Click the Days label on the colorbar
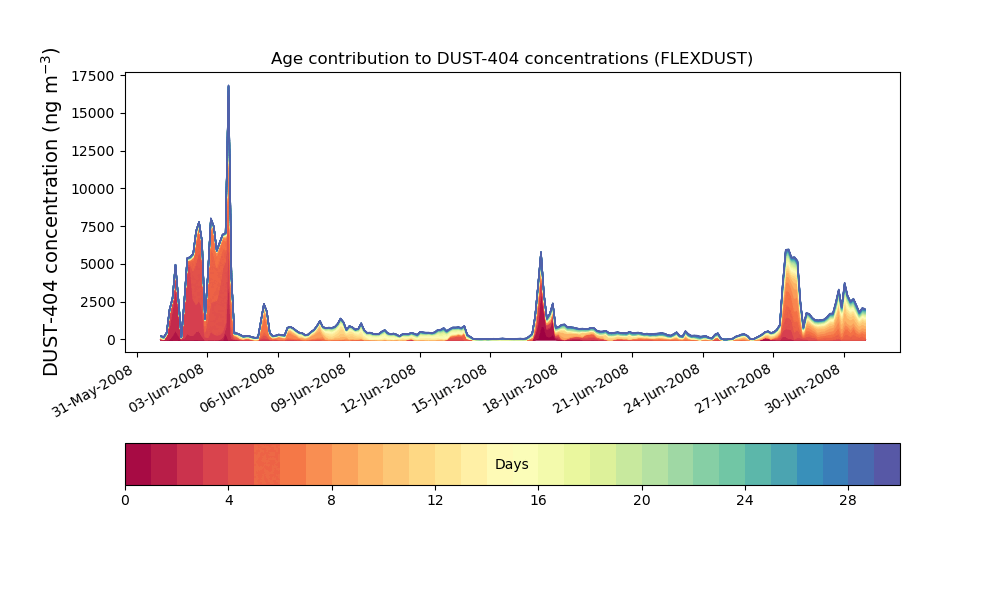Screen dimensions: 1000x600 pyautogui.click(x=511, y=464)
